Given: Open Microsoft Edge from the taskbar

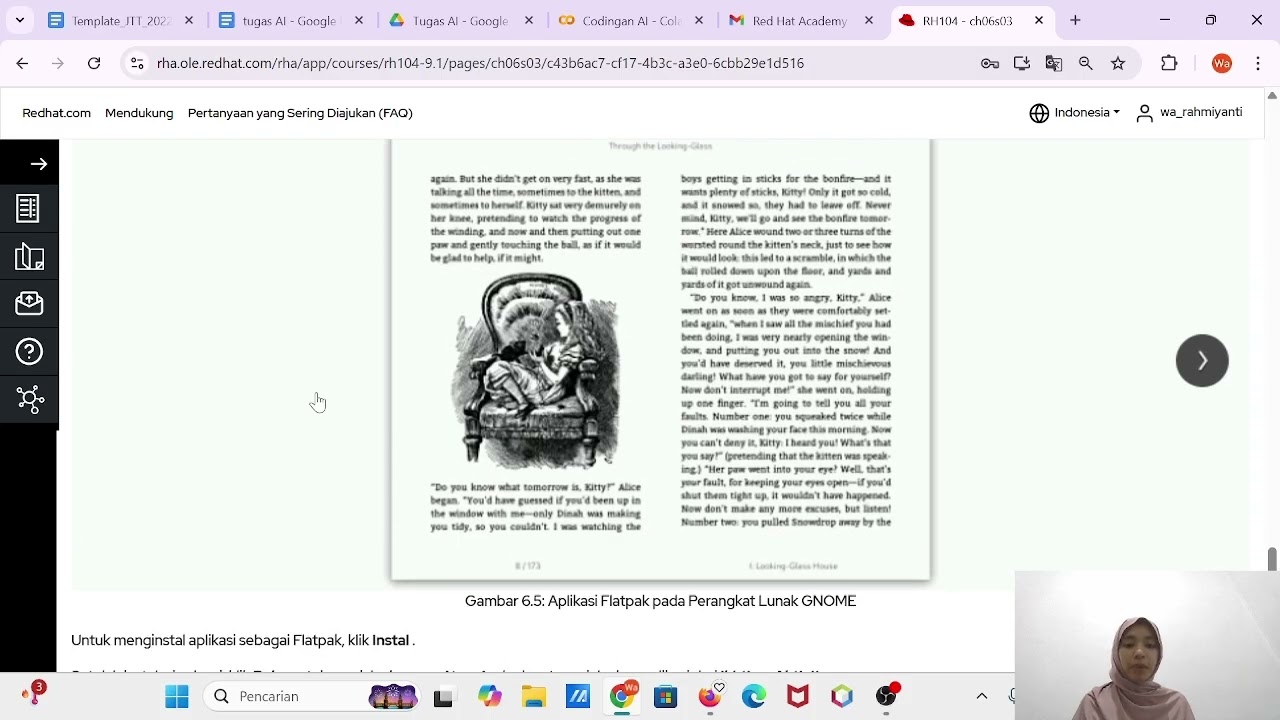Looking at the screenshot, I should point(753,696).
